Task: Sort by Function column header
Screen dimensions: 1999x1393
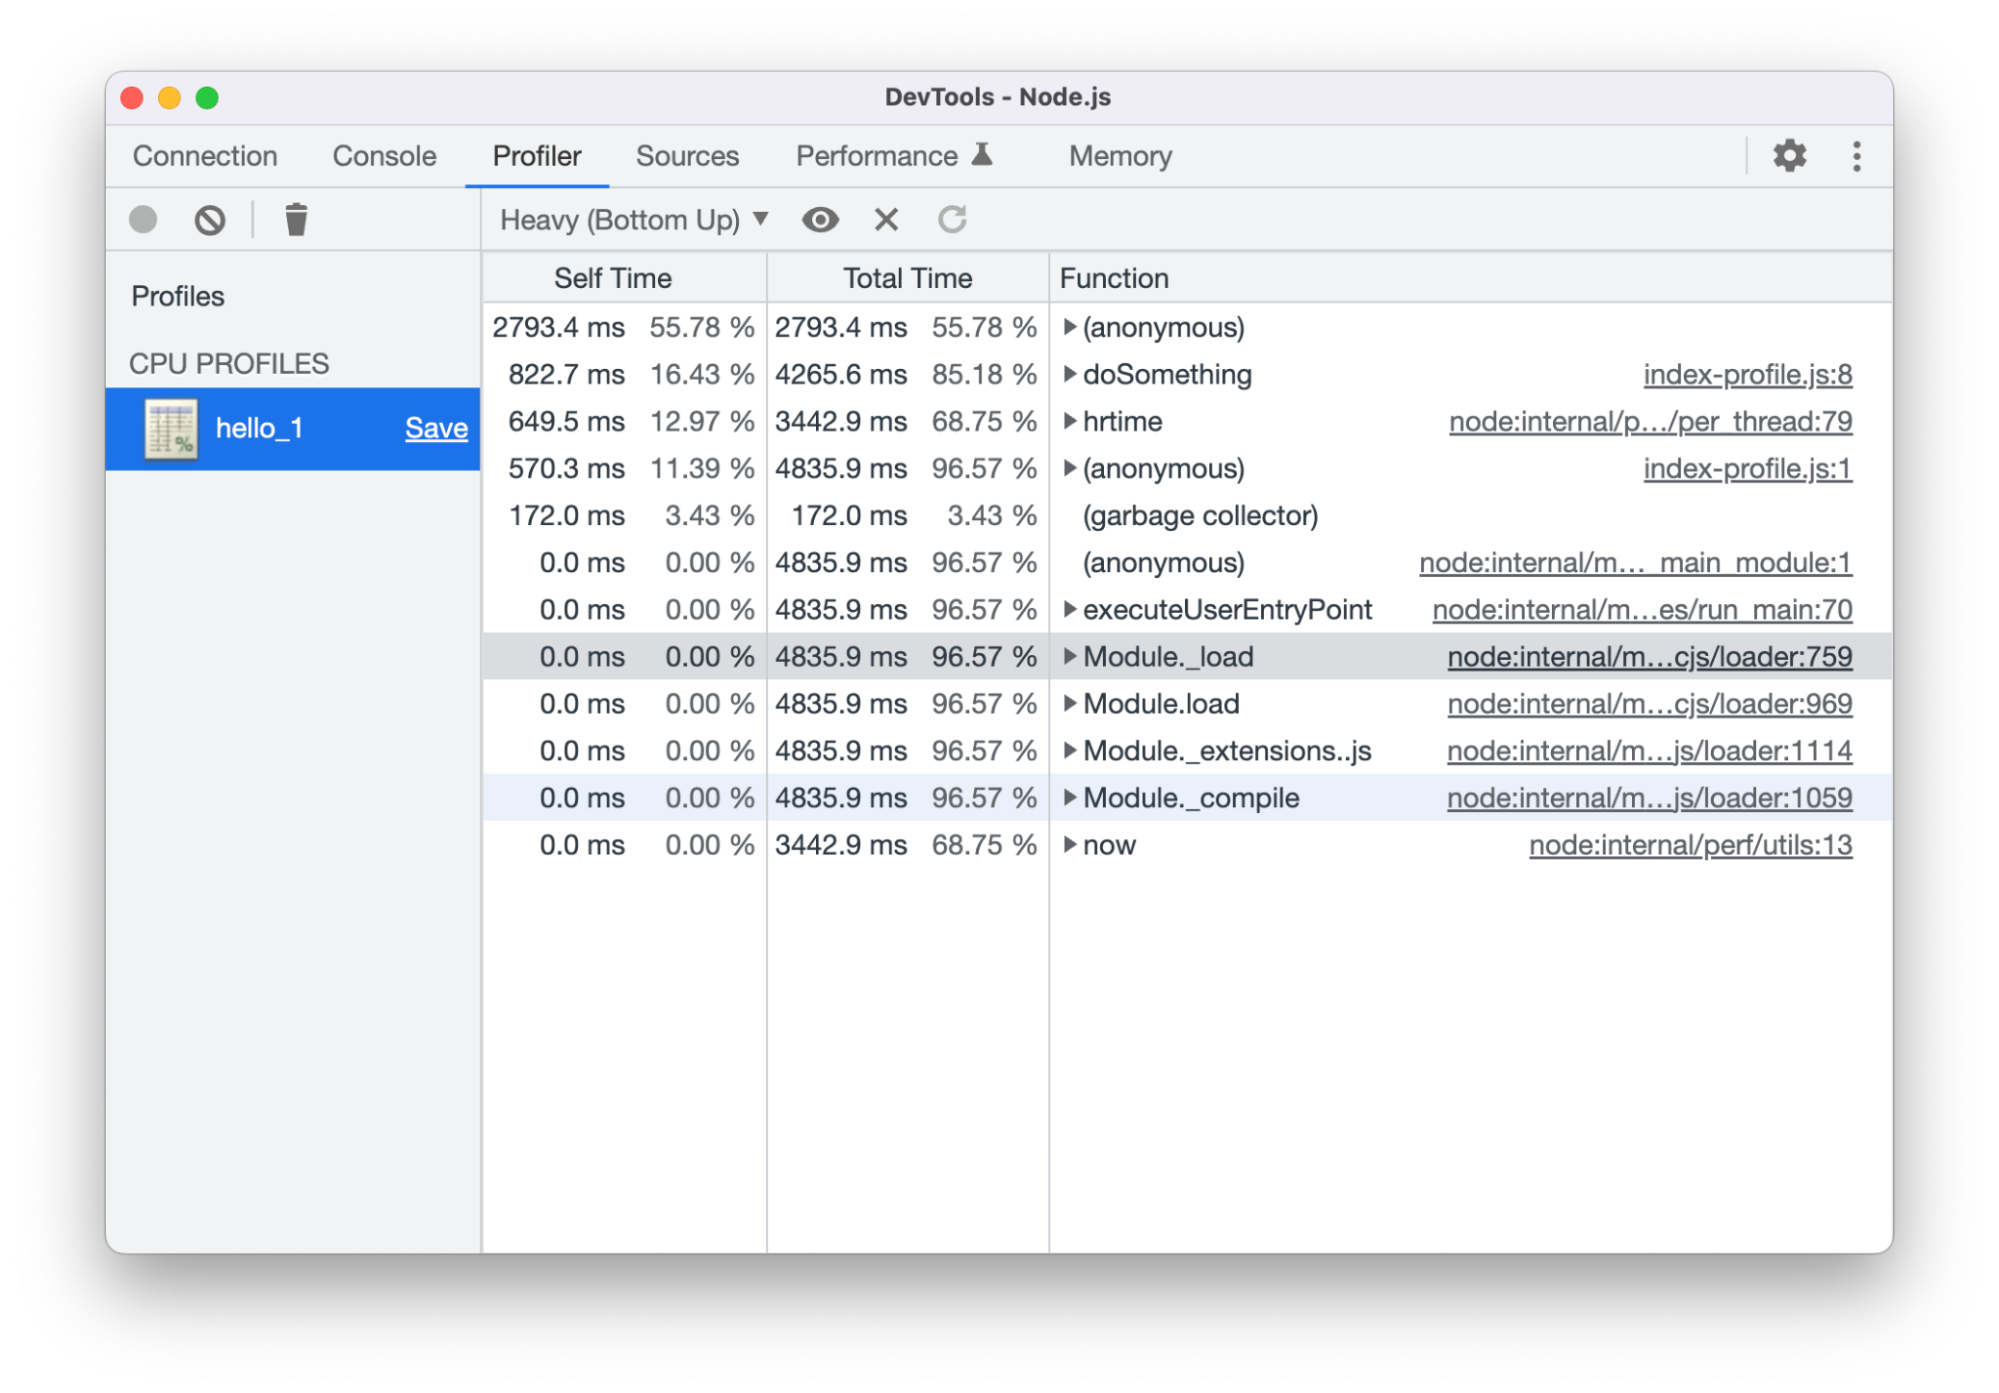Action: [1470, 277]
